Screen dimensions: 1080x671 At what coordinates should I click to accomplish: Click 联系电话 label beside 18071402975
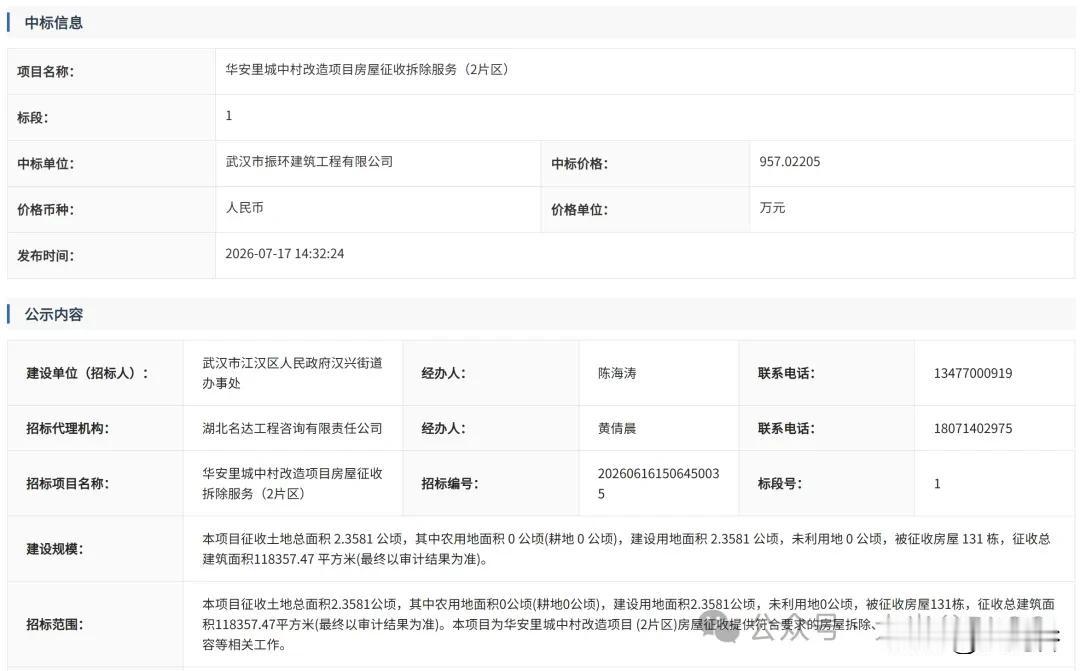(786, 429)
